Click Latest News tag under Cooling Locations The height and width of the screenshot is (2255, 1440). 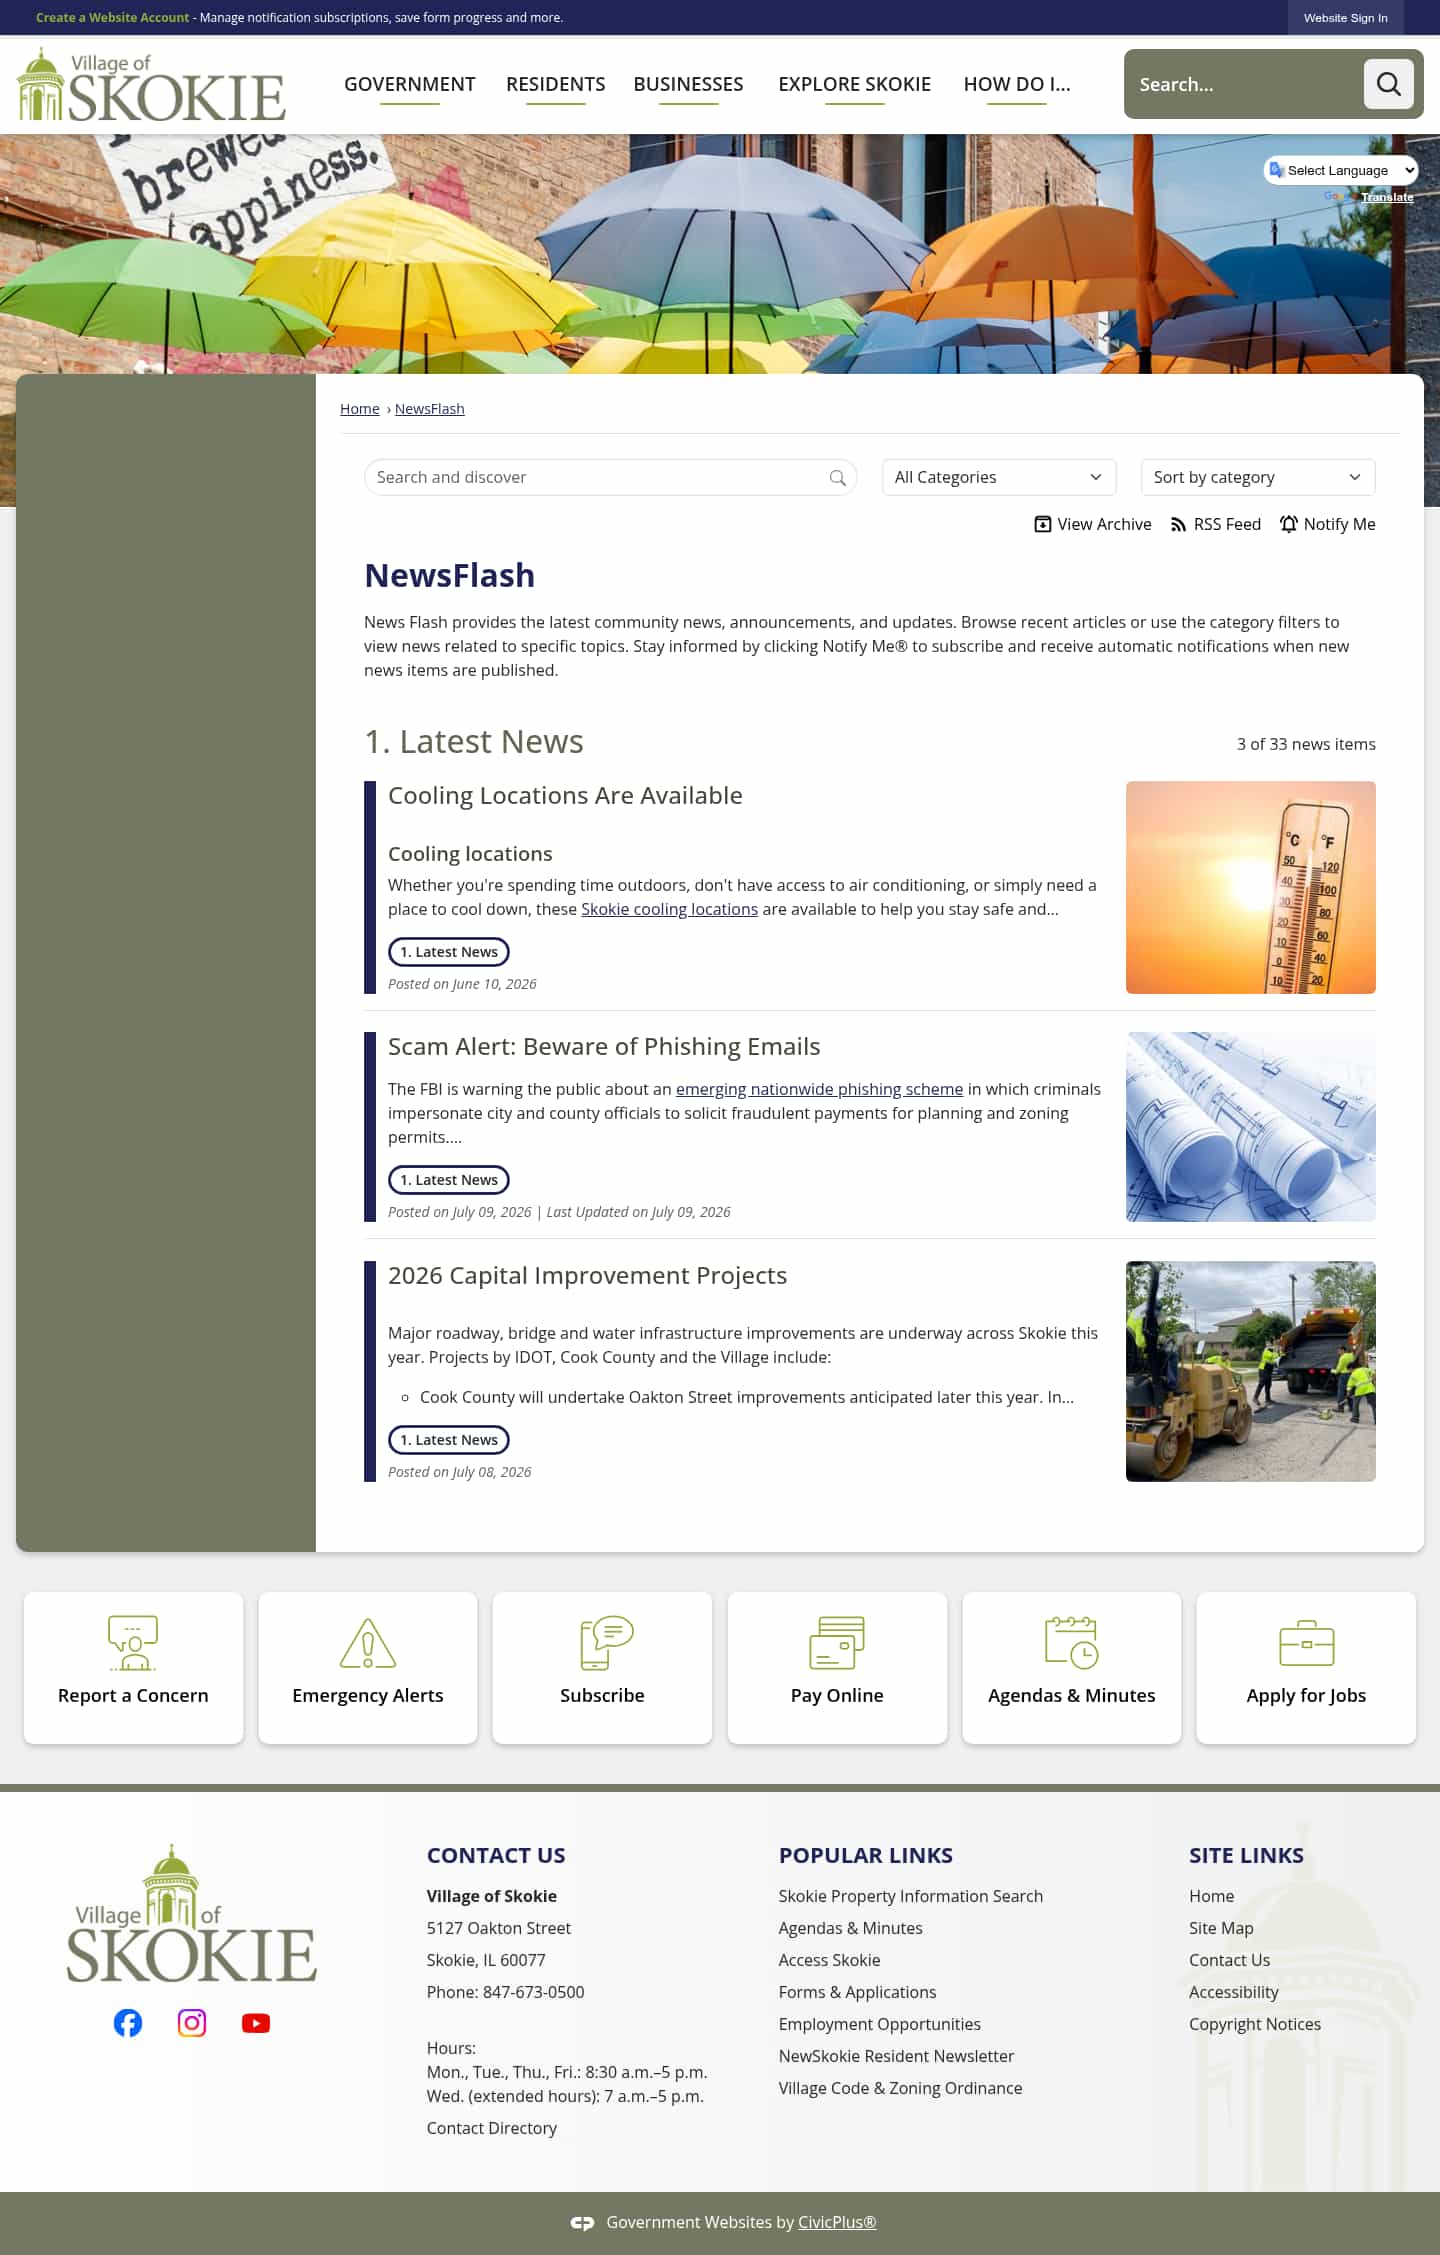pos(449,952)
